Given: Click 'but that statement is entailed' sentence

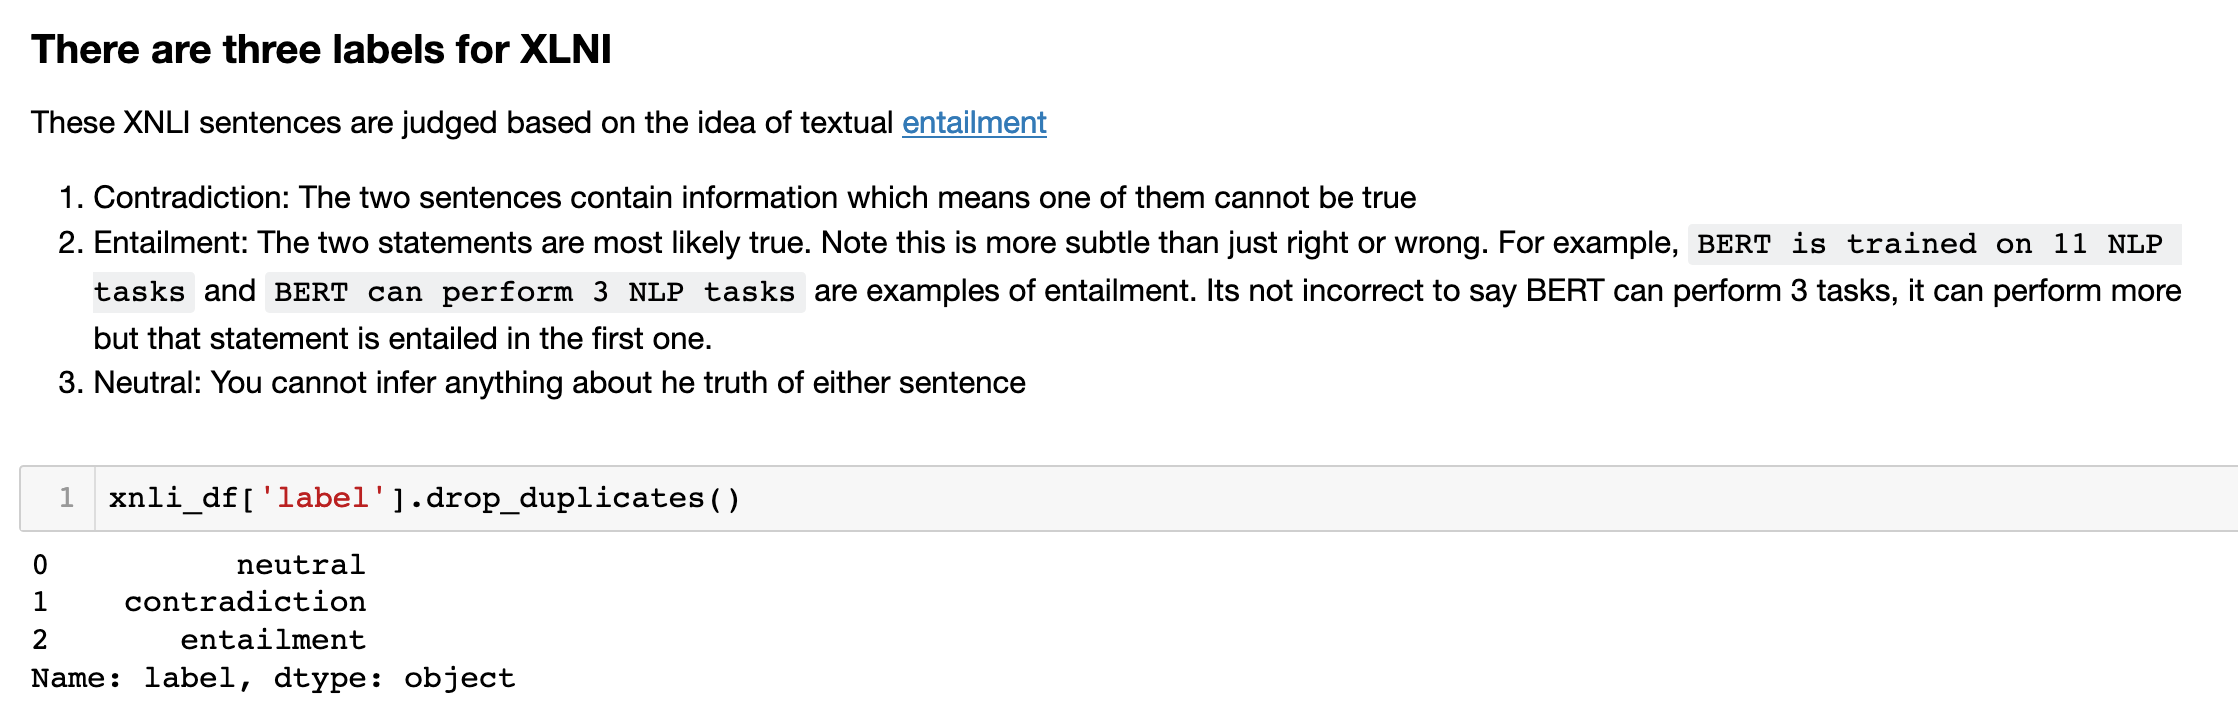Looking at the screenshot, I should (402, 339).
